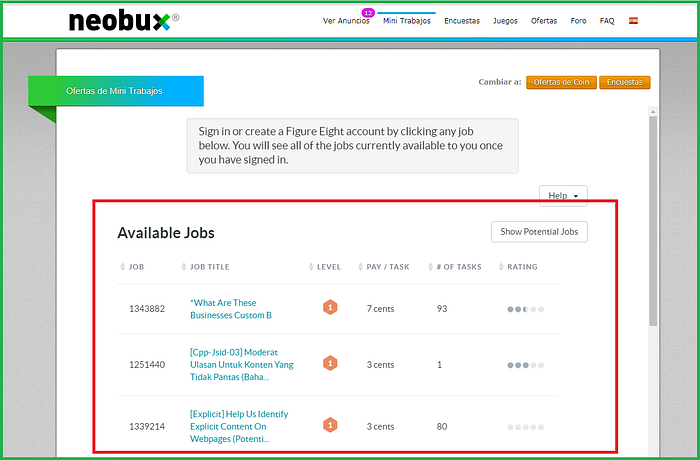Click Show Potential Jobs button
This screenshot has height=460, width=700.
[539, 232]
